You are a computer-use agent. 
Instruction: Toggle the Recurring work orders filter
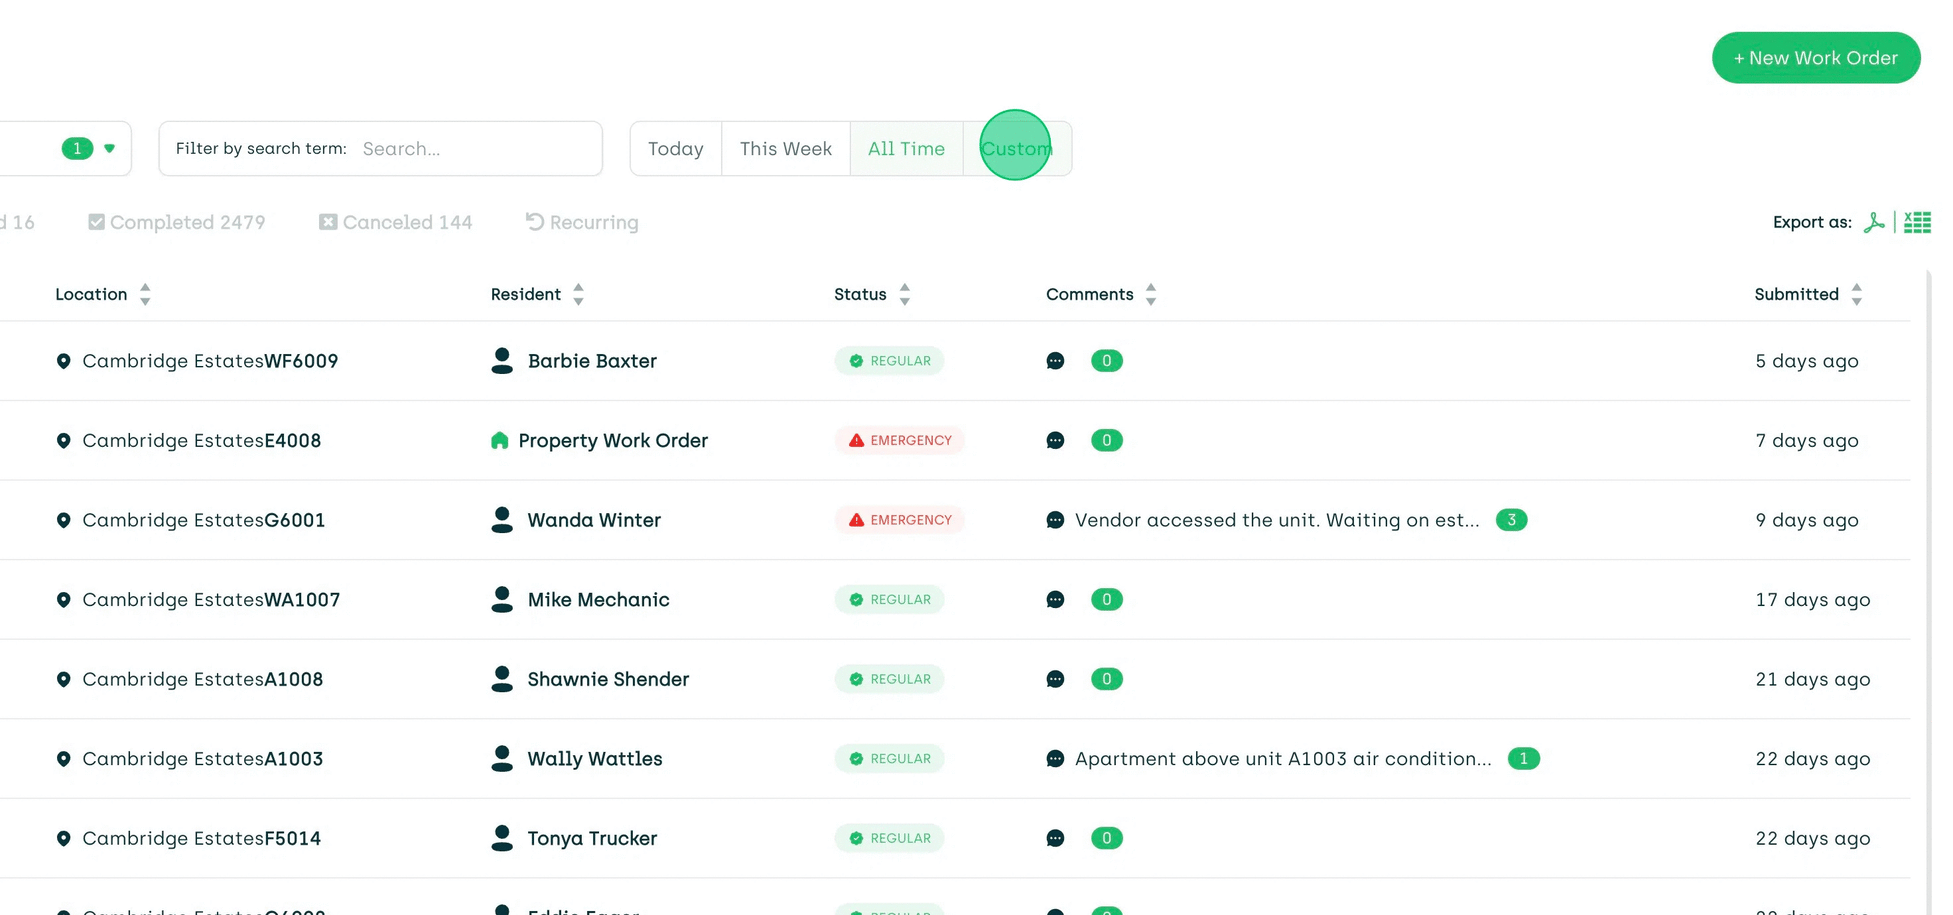click(581, 222)
